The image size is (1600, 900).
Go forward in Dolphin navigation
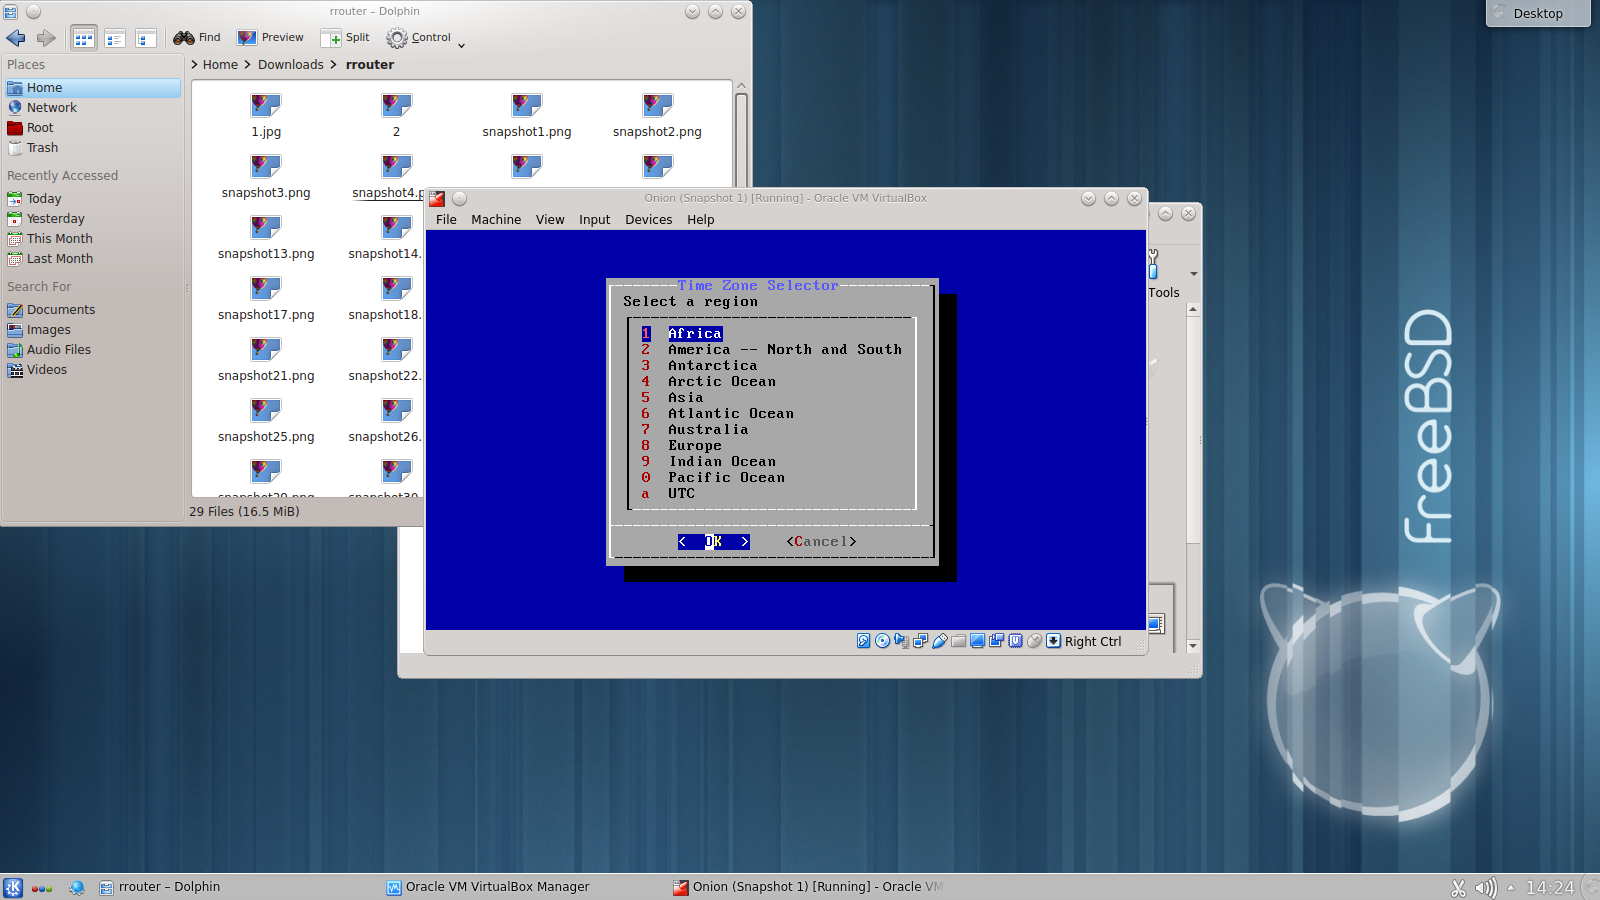(46, 38)
